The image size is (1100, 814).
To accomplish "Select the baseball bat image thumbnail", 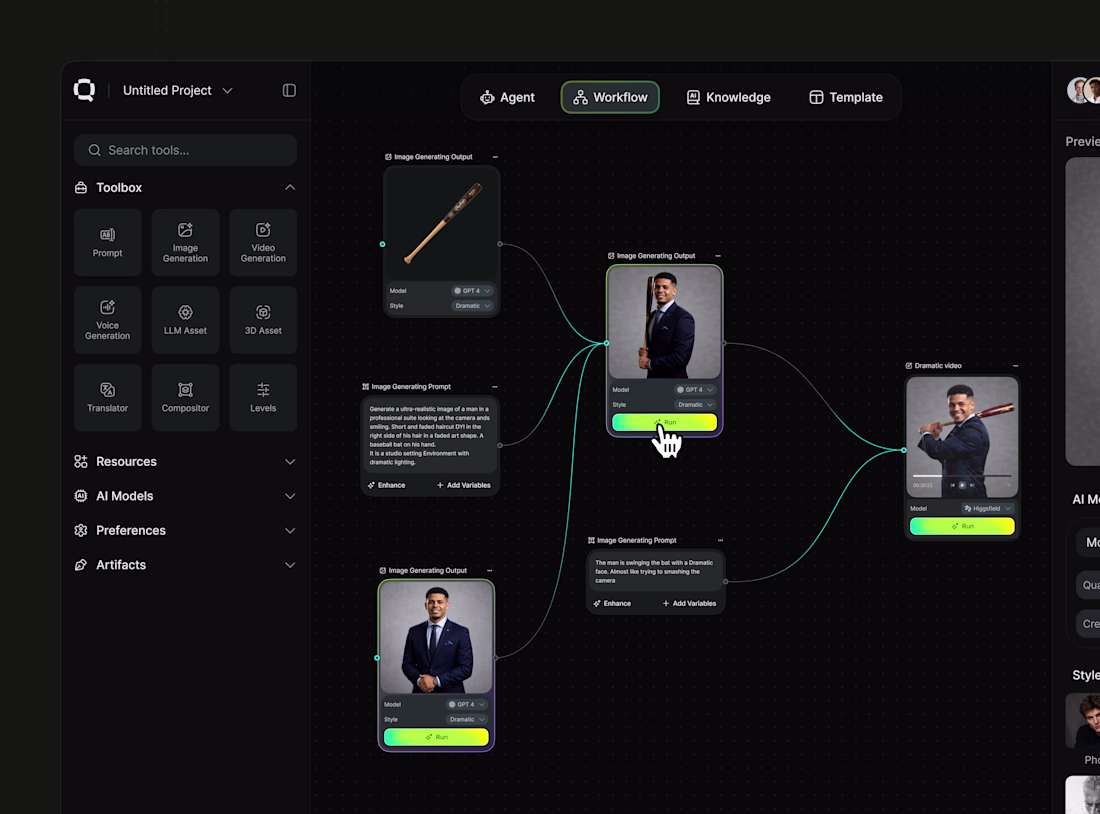I will [x=442, y=223].
